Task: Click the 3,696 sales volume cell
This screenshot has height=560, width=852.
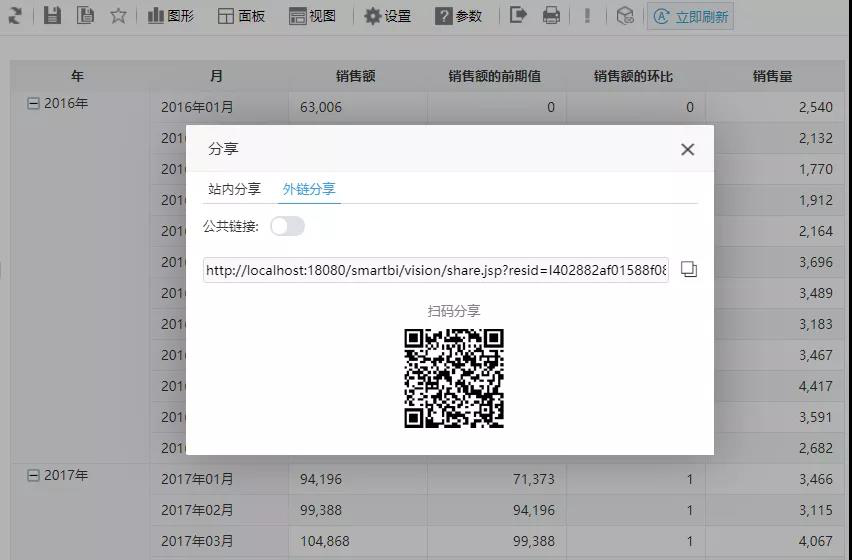Action: (x=779, y=262)
